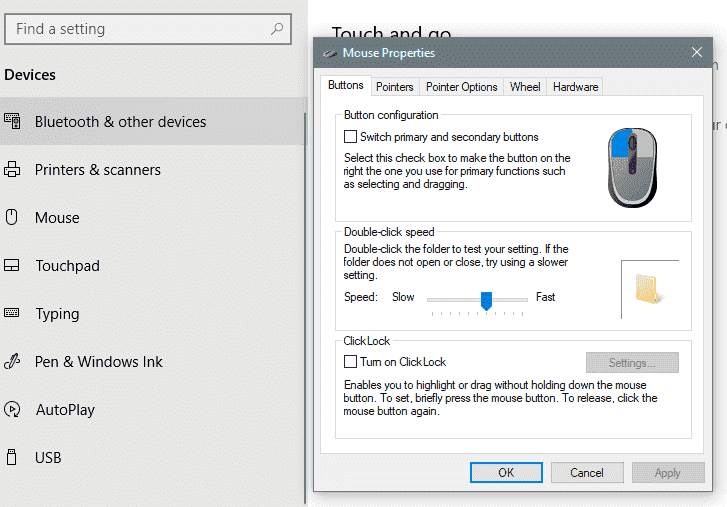Click the test folder icon for double-click speed
Screen dimensions: 727x507
[649, 289]
